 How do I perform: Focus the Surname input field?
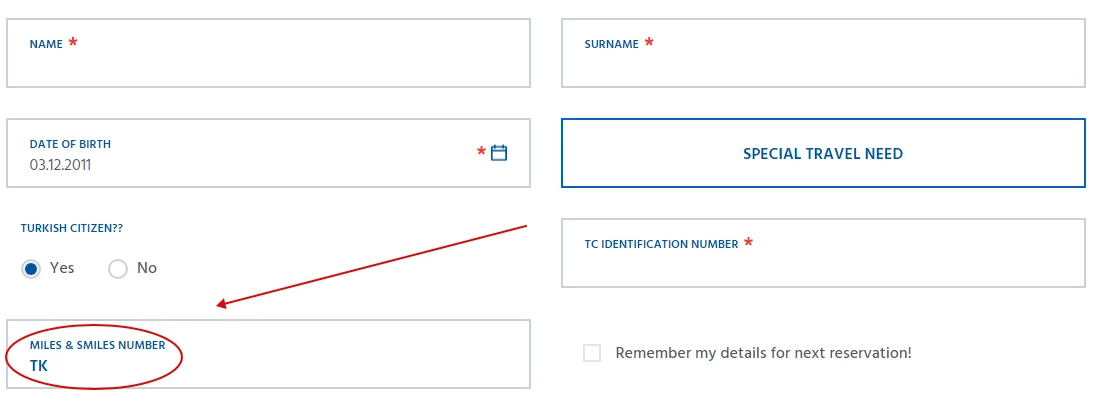point(823,53)
